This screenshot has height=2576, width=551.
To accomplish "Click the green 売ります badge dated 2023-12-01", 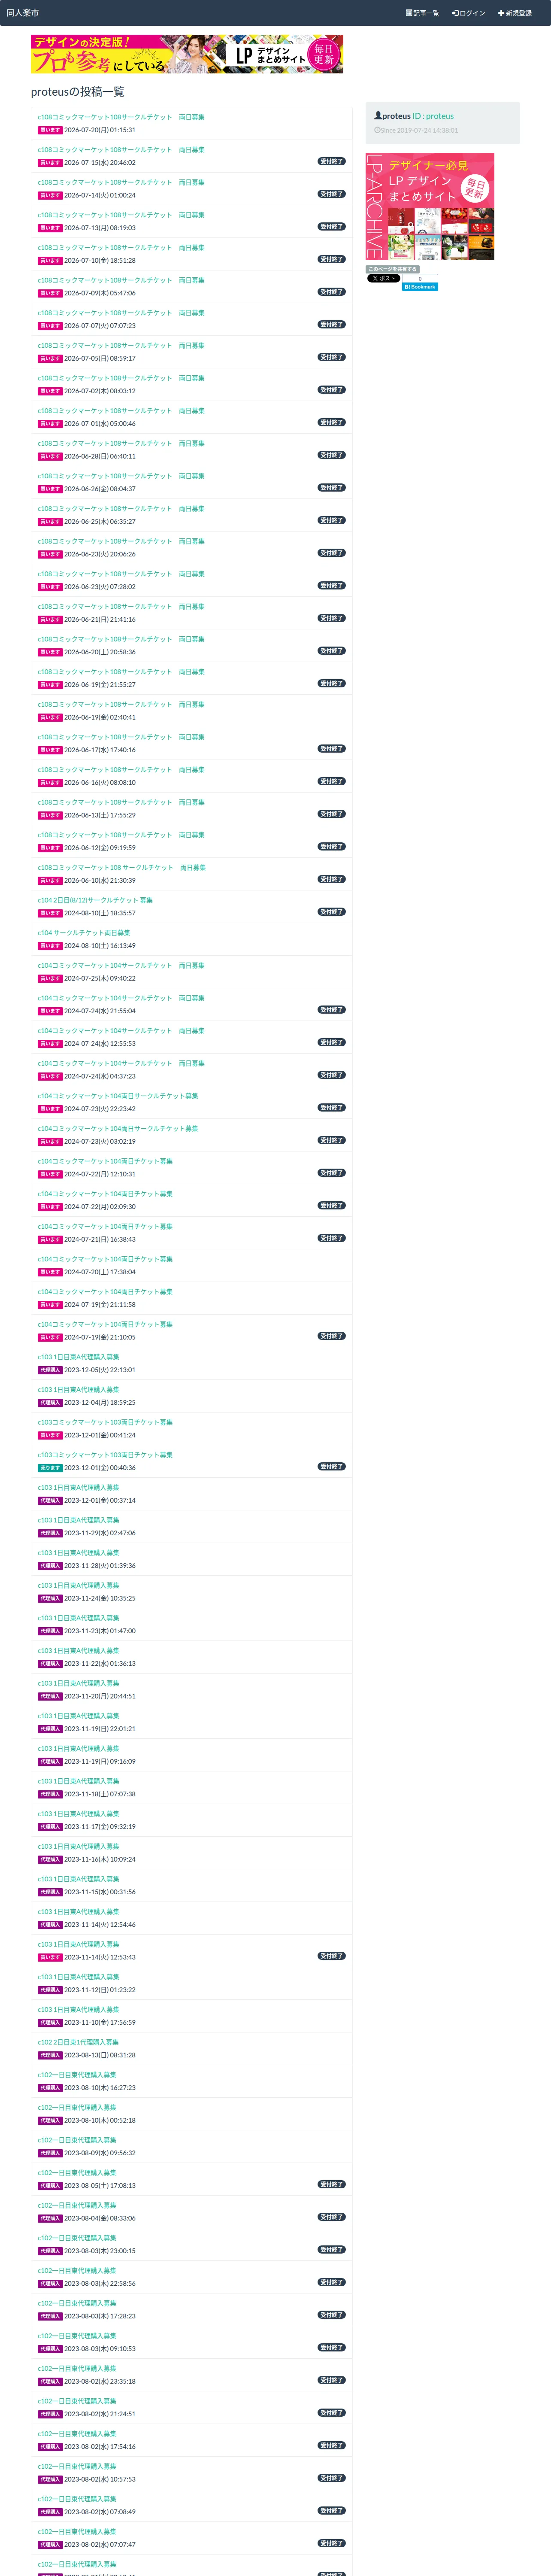I will click(50, 1468).
